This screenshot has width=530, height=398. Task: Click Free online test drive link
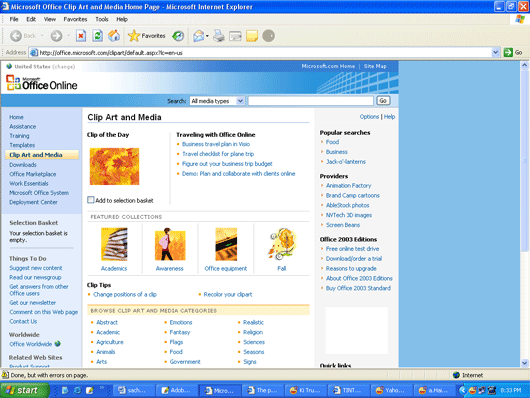[352, 249]
